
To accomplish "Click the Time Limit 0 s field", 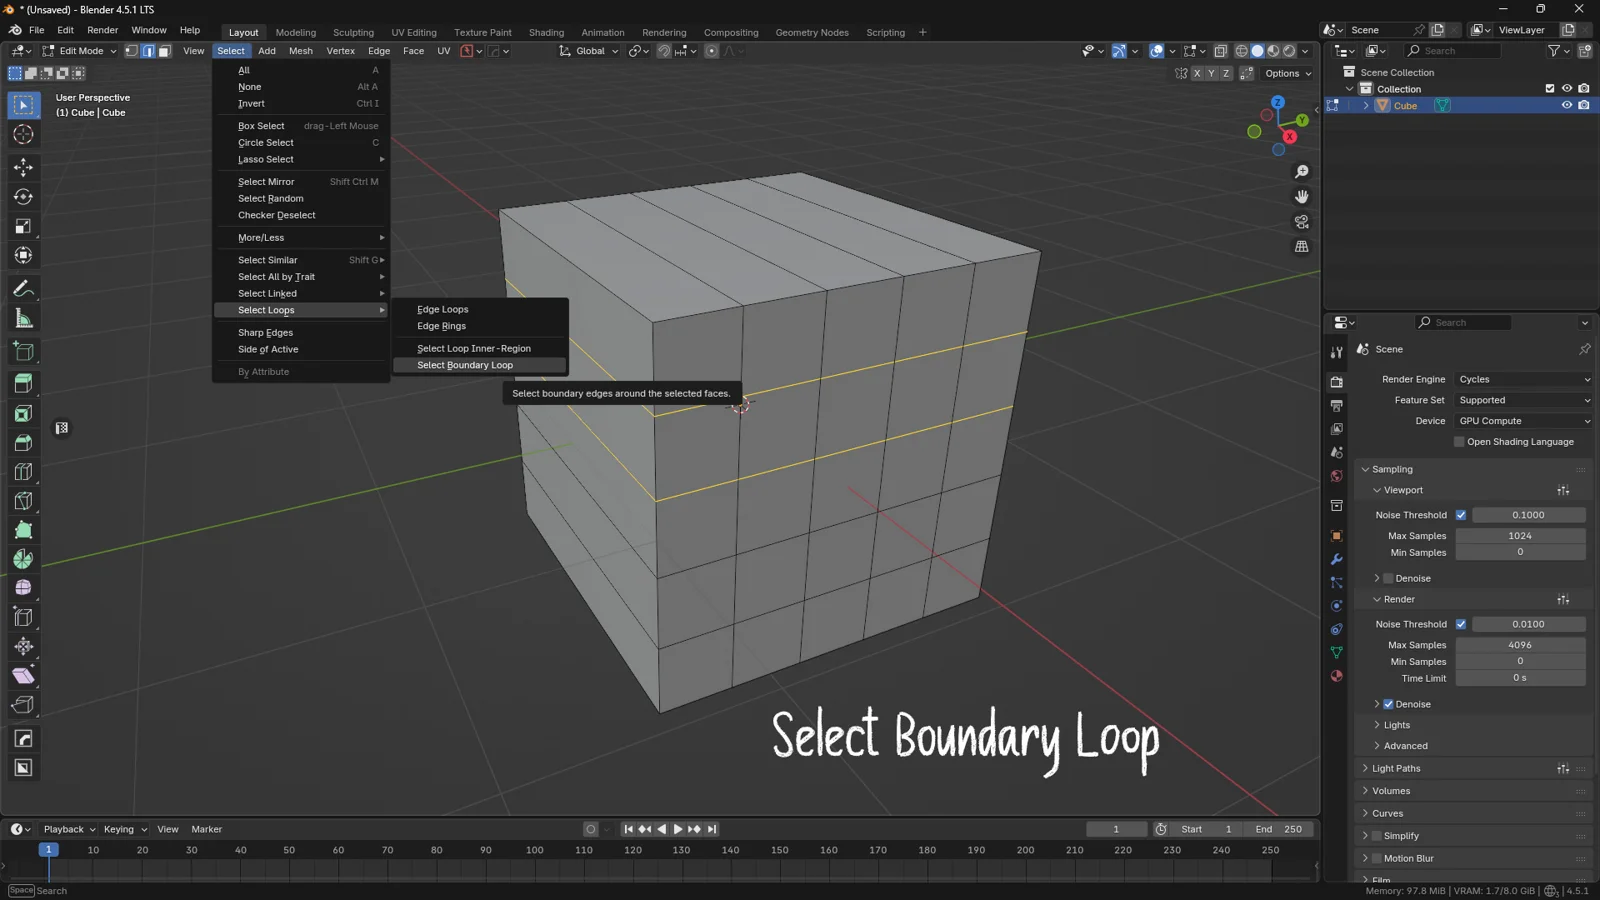I will coord(1520,678).
